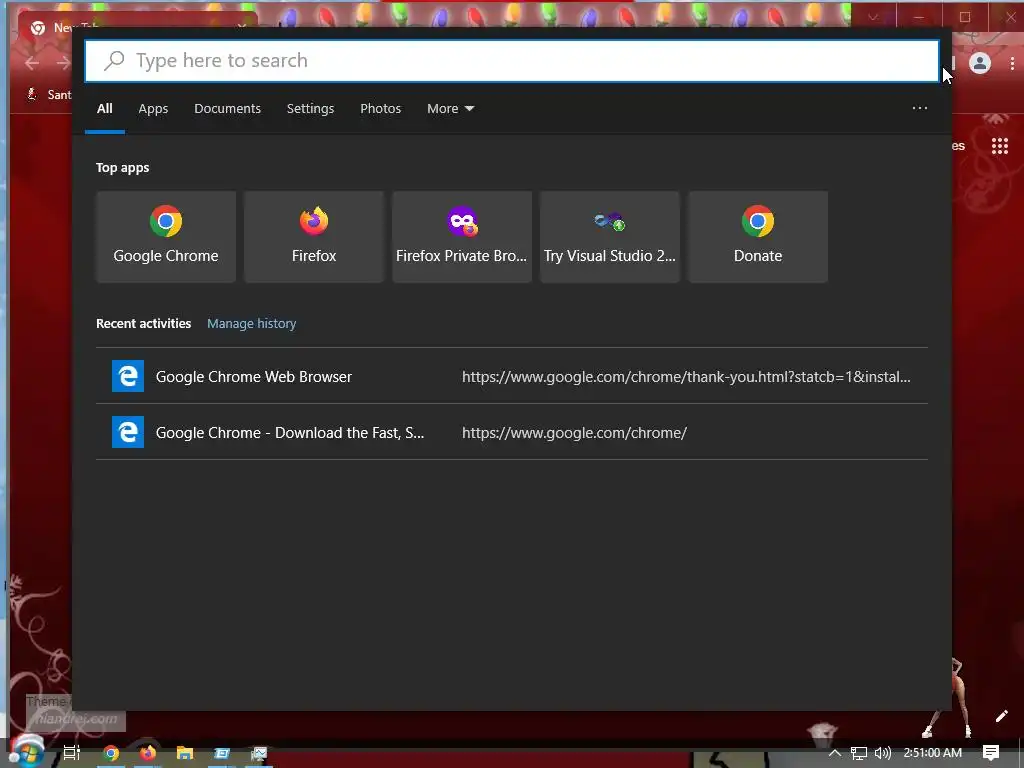Open Google Chrome - Download the Fast recent activity
The width and height of the screenshot is (1024, 768).
click(x=512, y=432)
